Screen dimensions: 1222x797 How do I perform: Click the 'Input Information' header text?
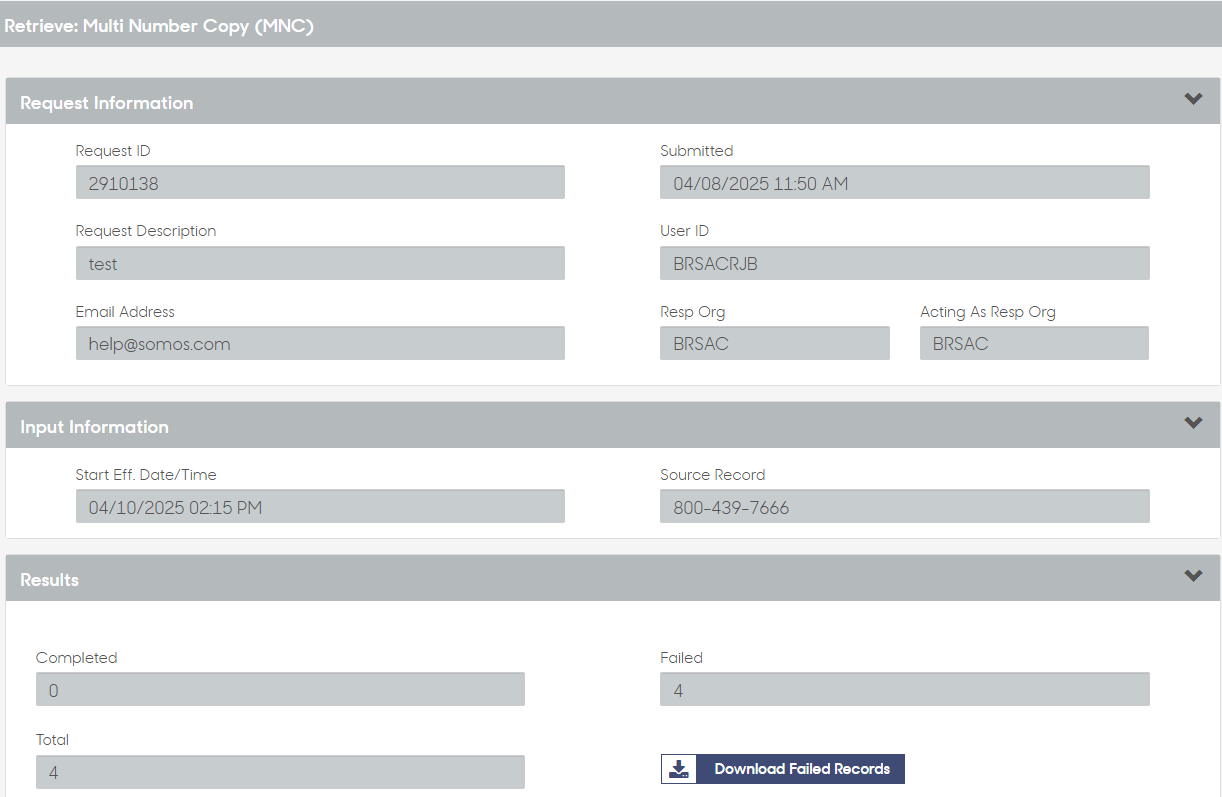[x=95, y=427]
